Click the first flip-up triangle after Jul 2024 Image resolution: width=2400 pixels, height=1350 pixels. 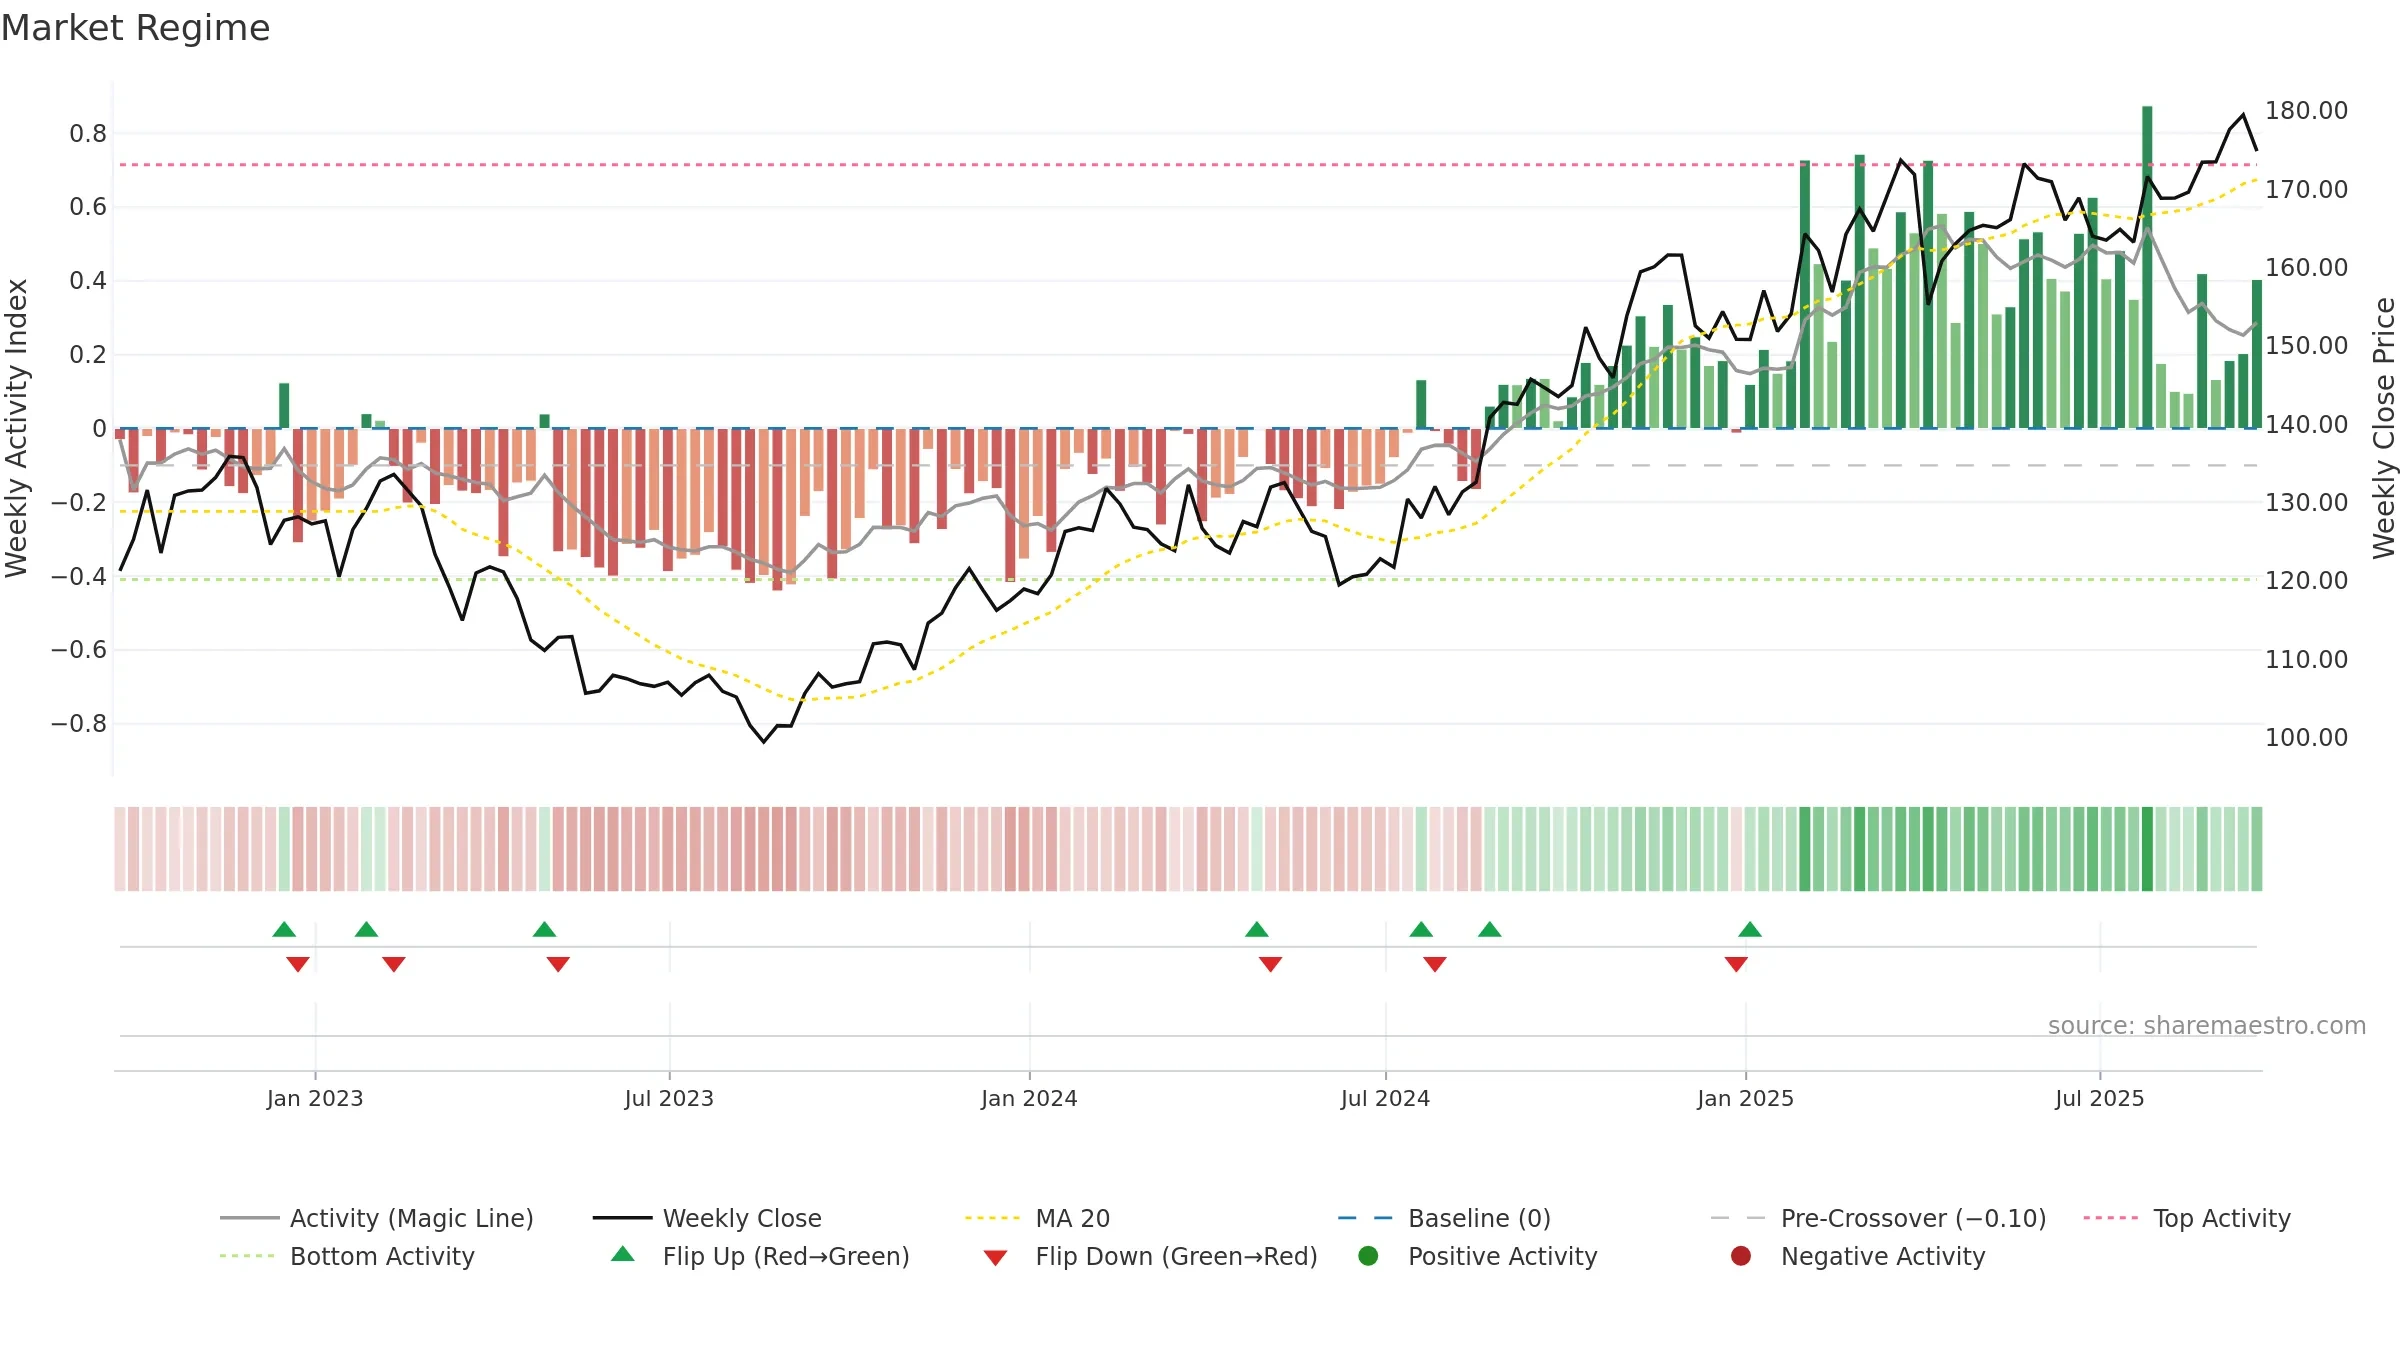pyautogui.click(x=1421, y=930)
